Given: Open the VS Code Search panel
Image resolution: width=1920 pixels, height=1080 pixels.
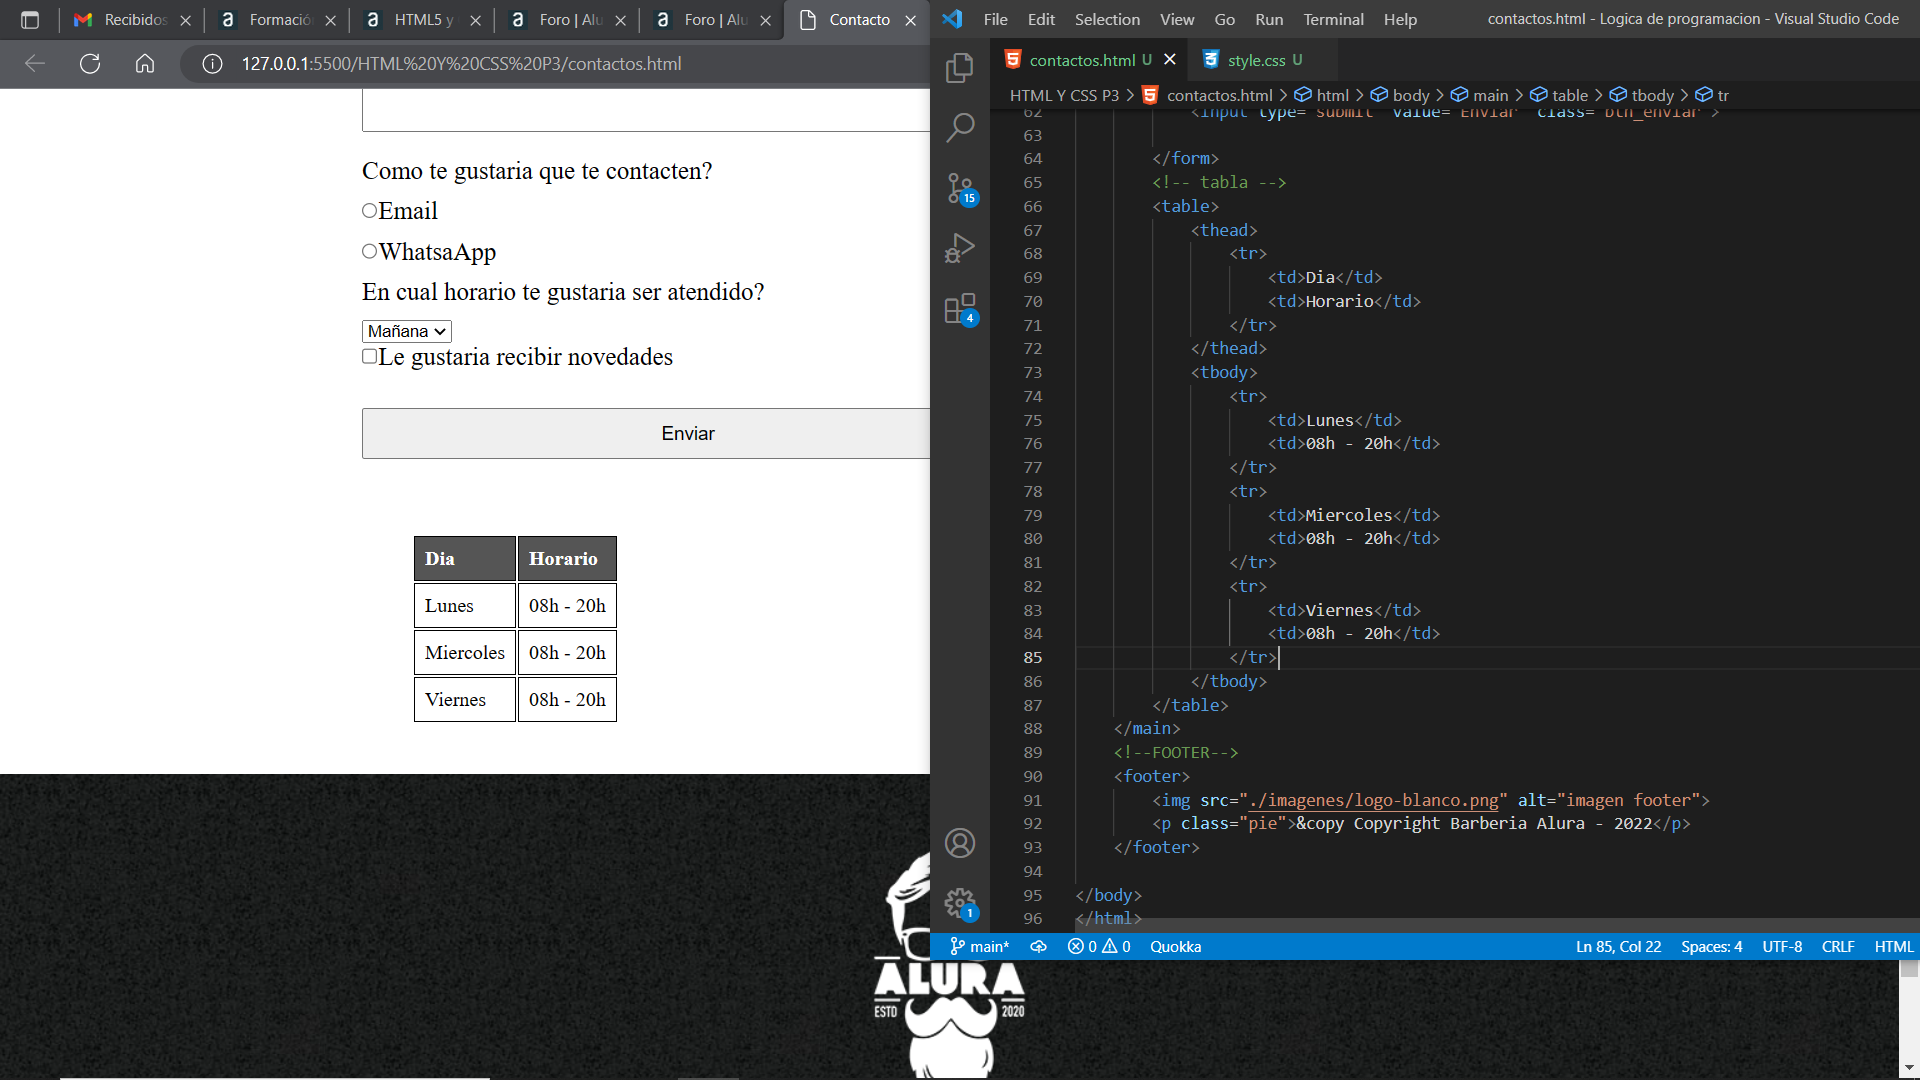Looking at the screenshot, I should 960,127.
